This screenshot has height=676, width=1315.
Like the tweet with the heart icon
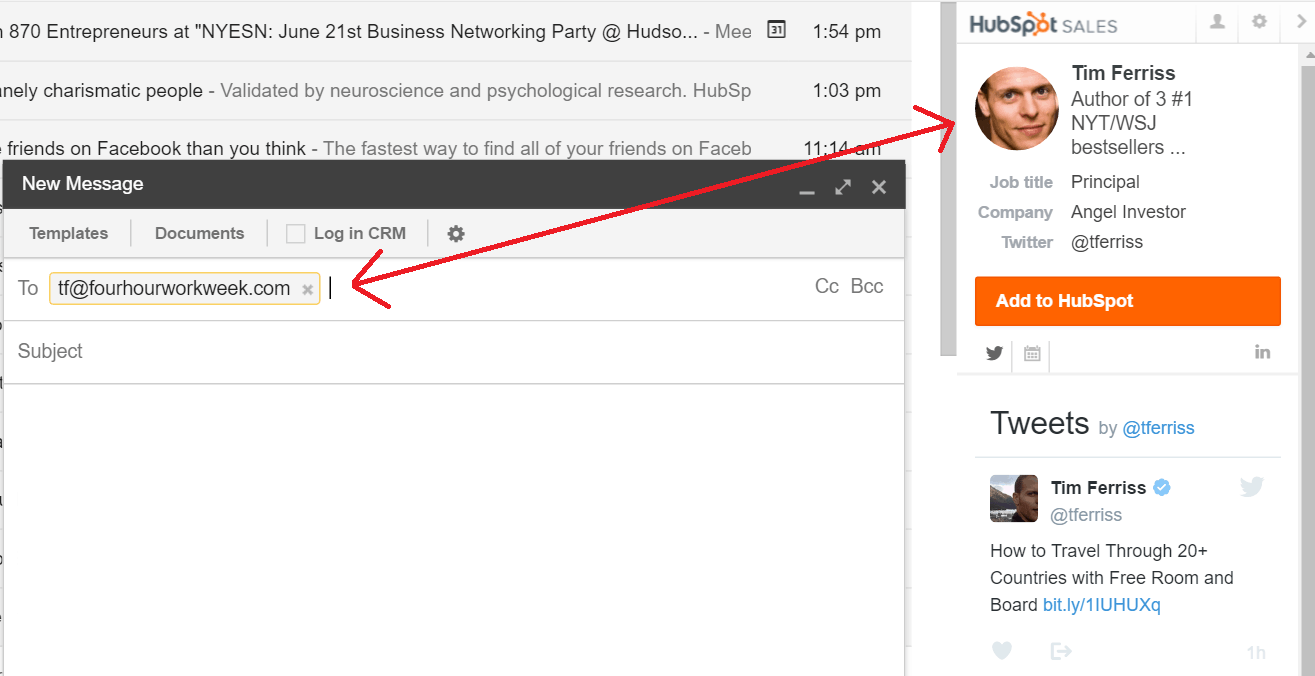[1002, 651]
